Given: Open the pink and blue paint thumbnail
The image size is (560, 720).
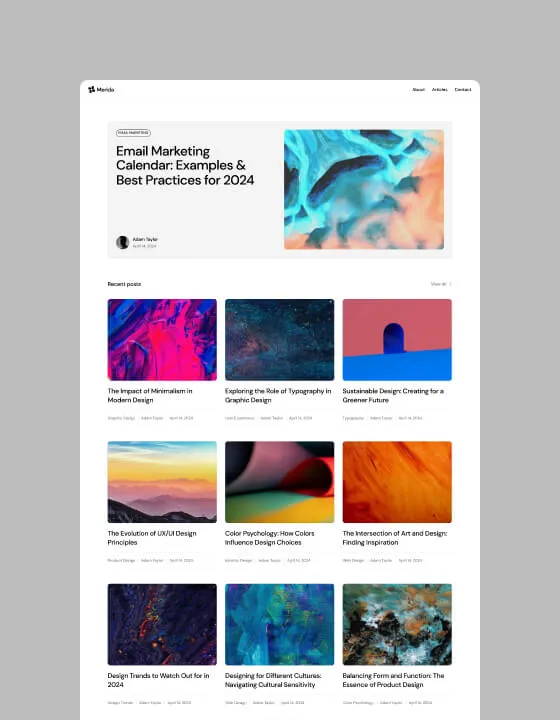Looking at the screenshot, I should coord(162,340).
